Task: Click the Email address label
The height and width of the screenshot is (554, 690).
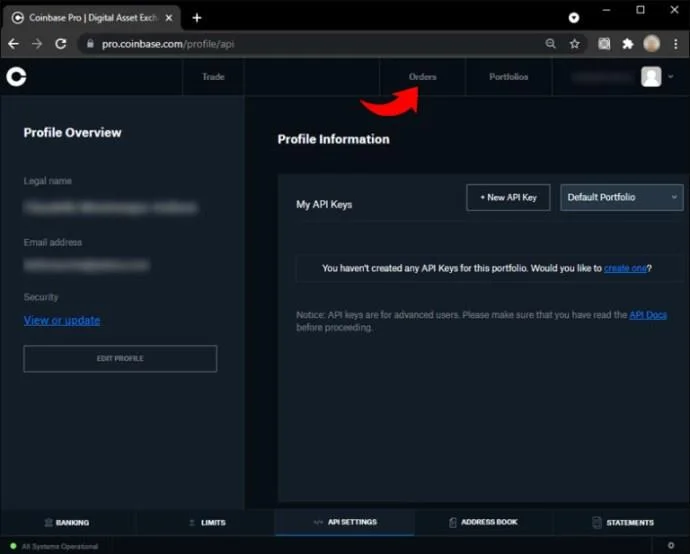Action: (53, 242)
